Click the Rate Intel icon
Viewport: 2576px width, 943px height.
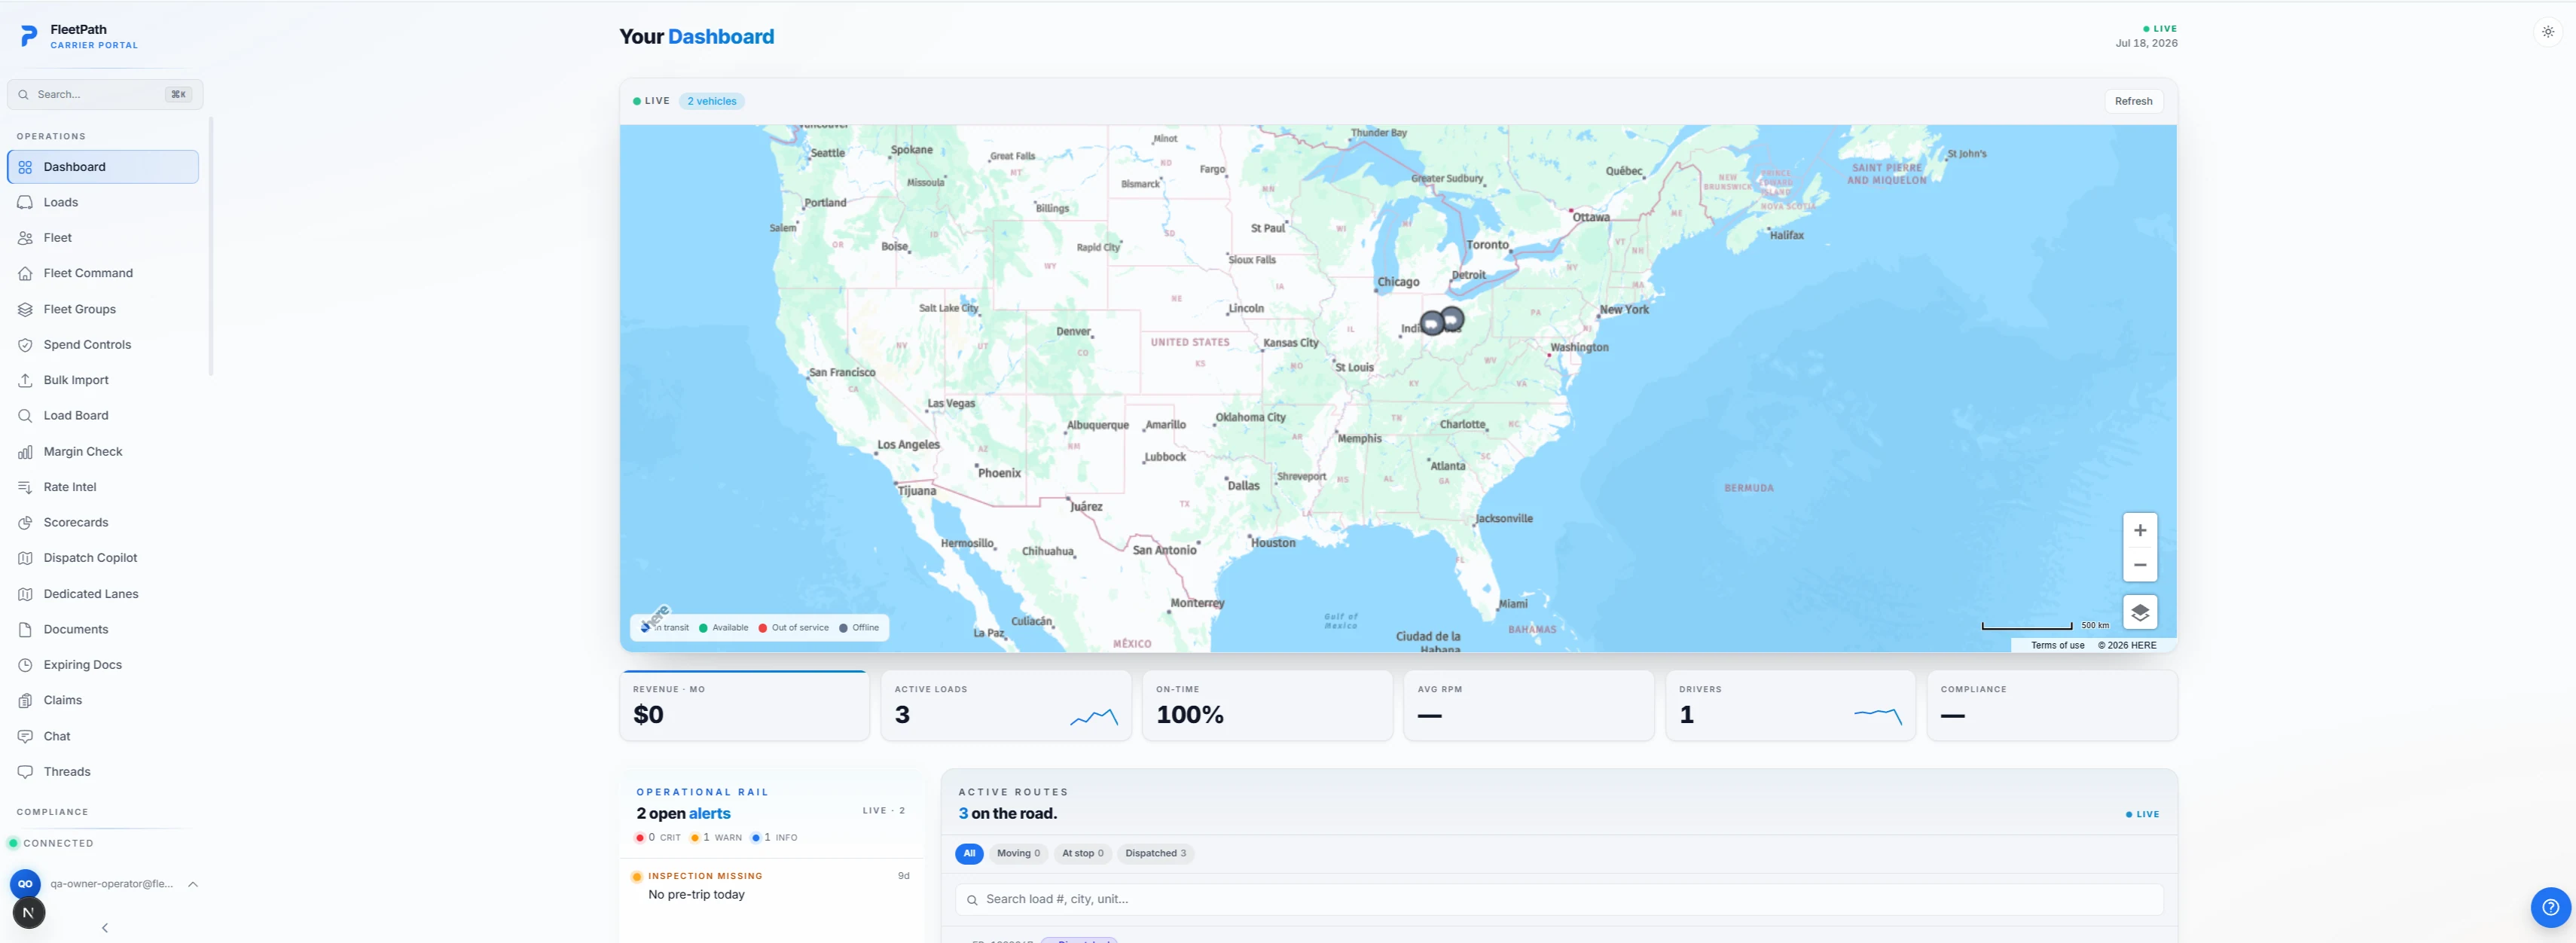[25, 487]
